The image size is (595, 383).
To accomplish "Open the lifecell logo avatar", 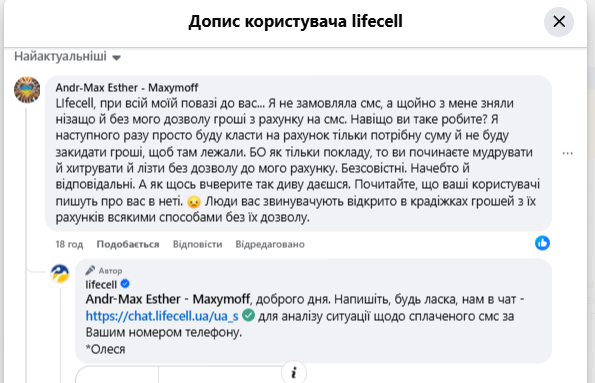I will tap(60, 273).
